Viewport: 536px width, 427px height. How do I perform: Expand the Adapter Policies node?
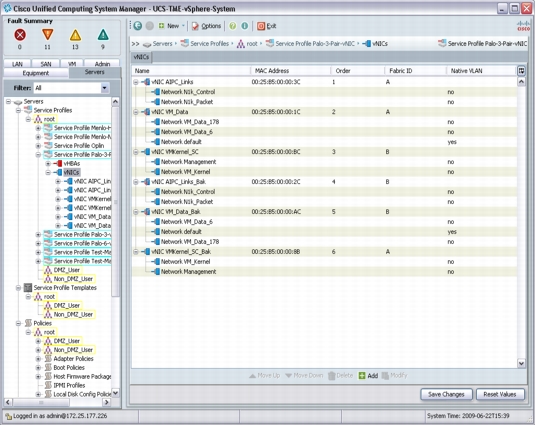38,359
